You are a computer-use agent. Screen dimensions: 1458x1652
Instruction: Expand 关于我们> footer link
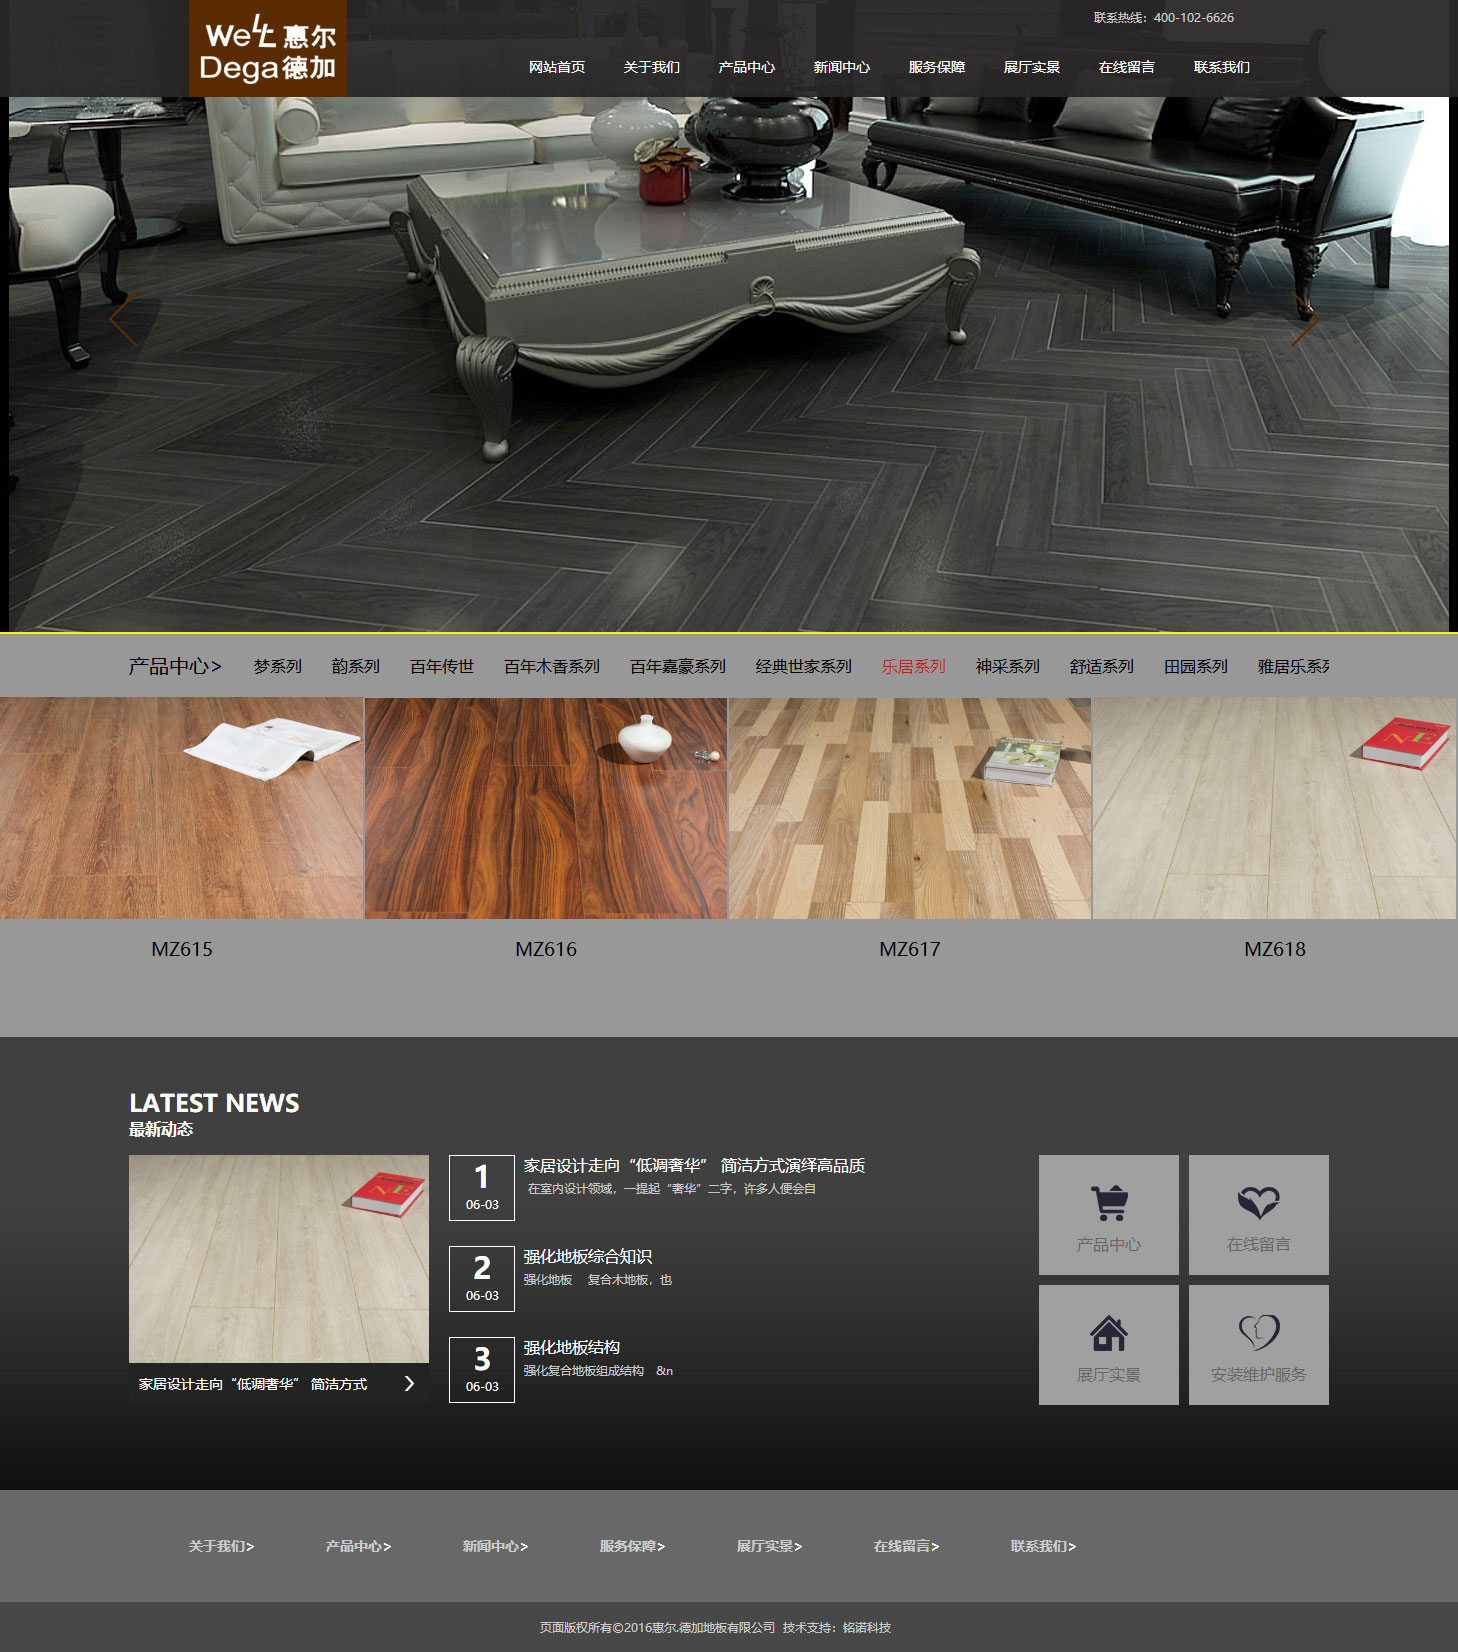221,1546
